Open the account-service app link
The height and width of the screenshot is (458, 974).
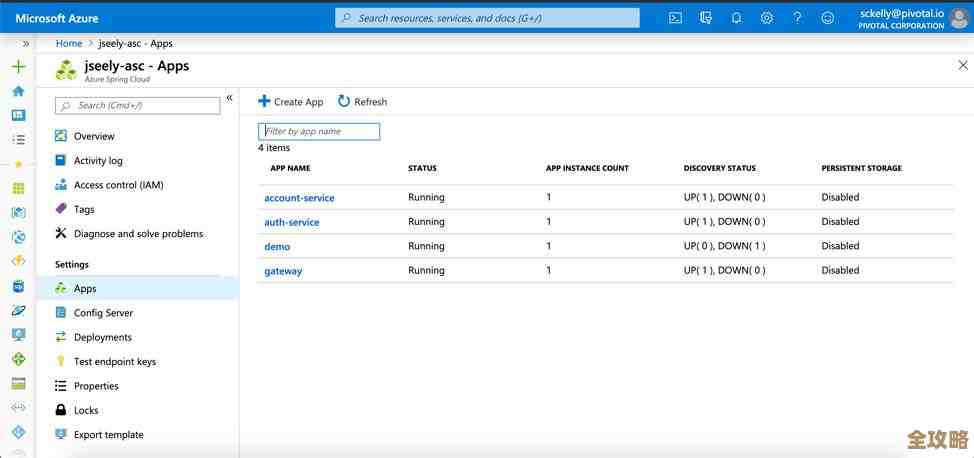(299, 198)
